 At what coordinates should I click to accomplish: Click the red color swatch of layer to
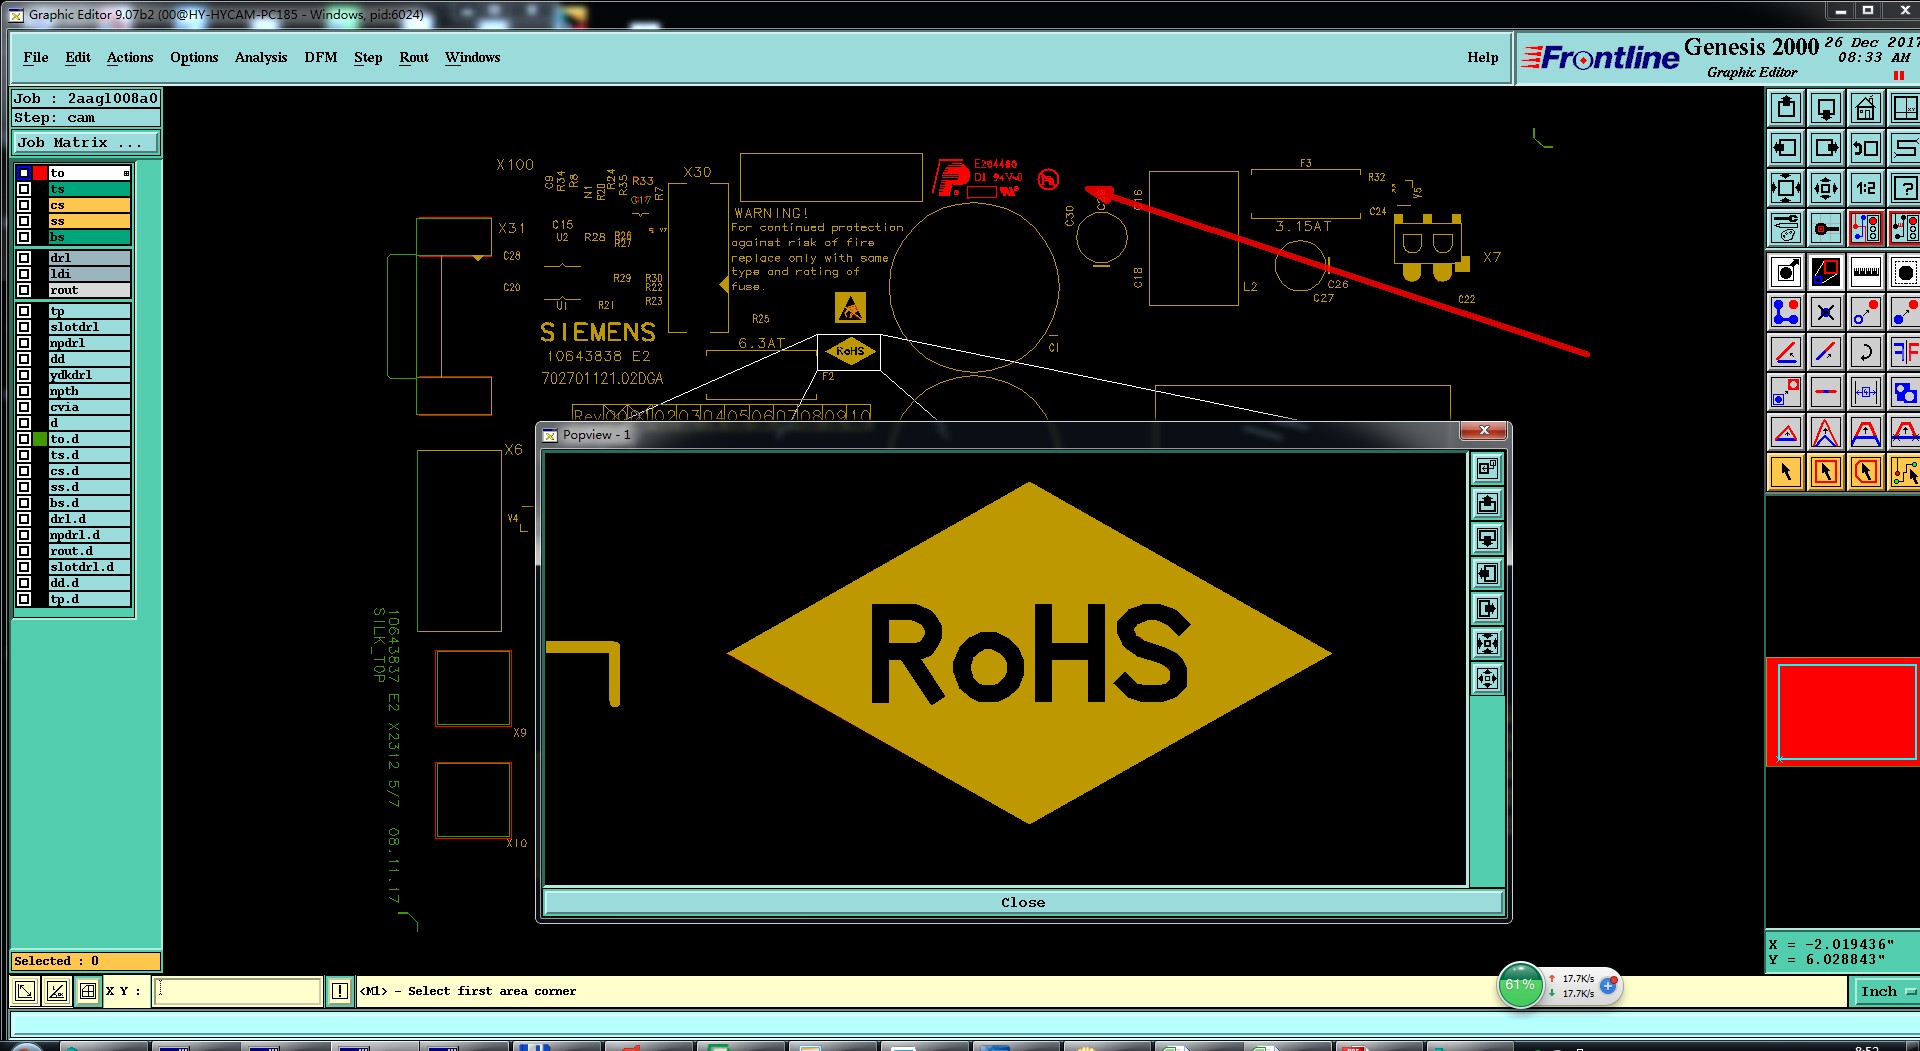(x=40, y=173)
